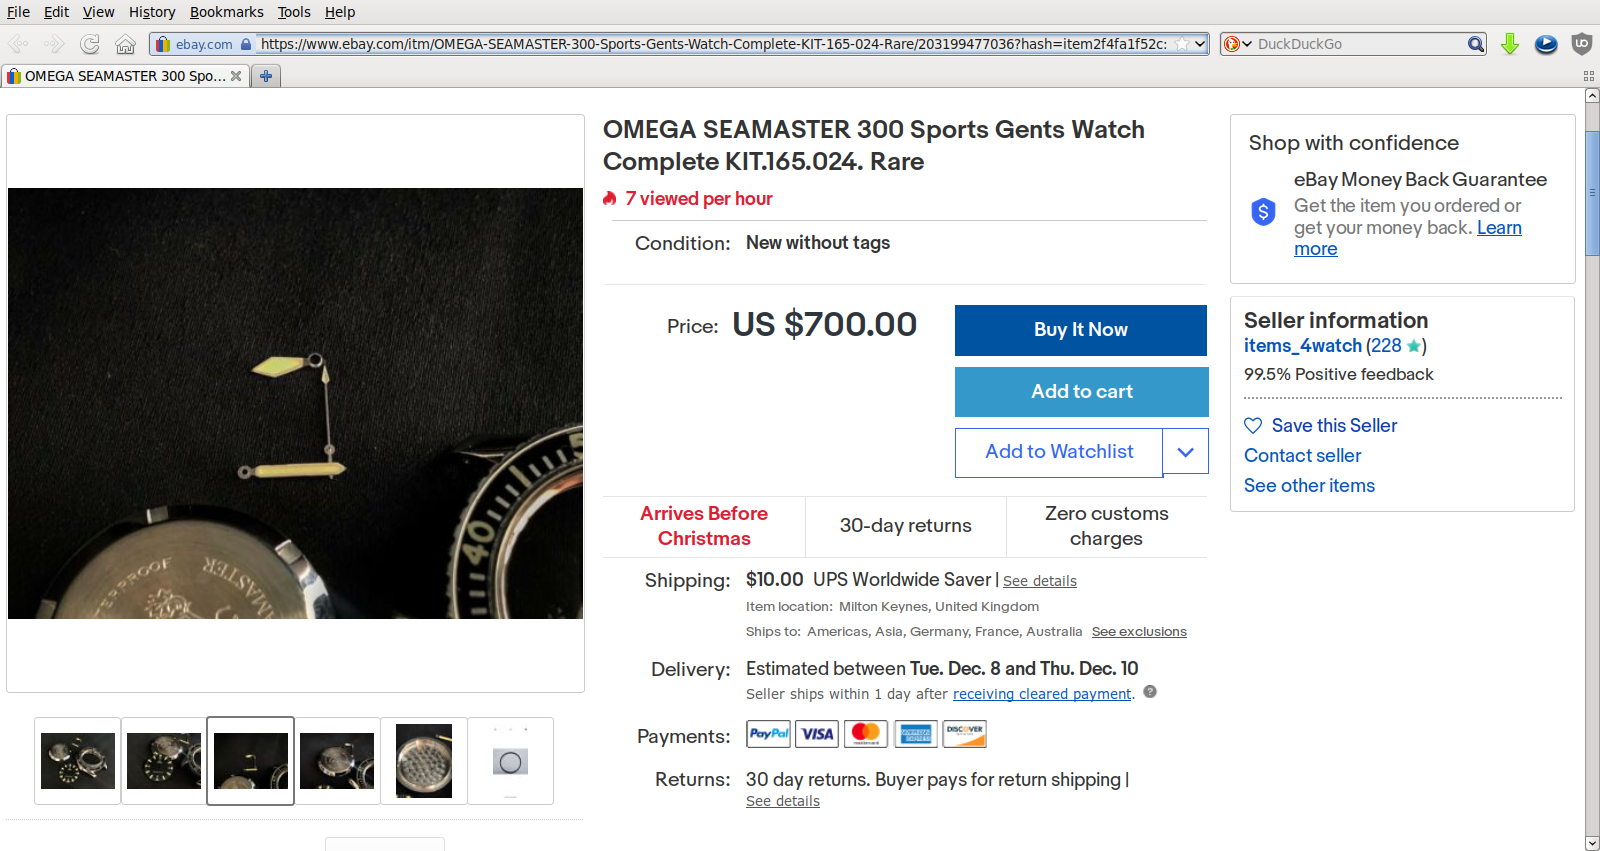Toggle the Save this Seller heart

pyautogui.click(x=1253, y=426)
